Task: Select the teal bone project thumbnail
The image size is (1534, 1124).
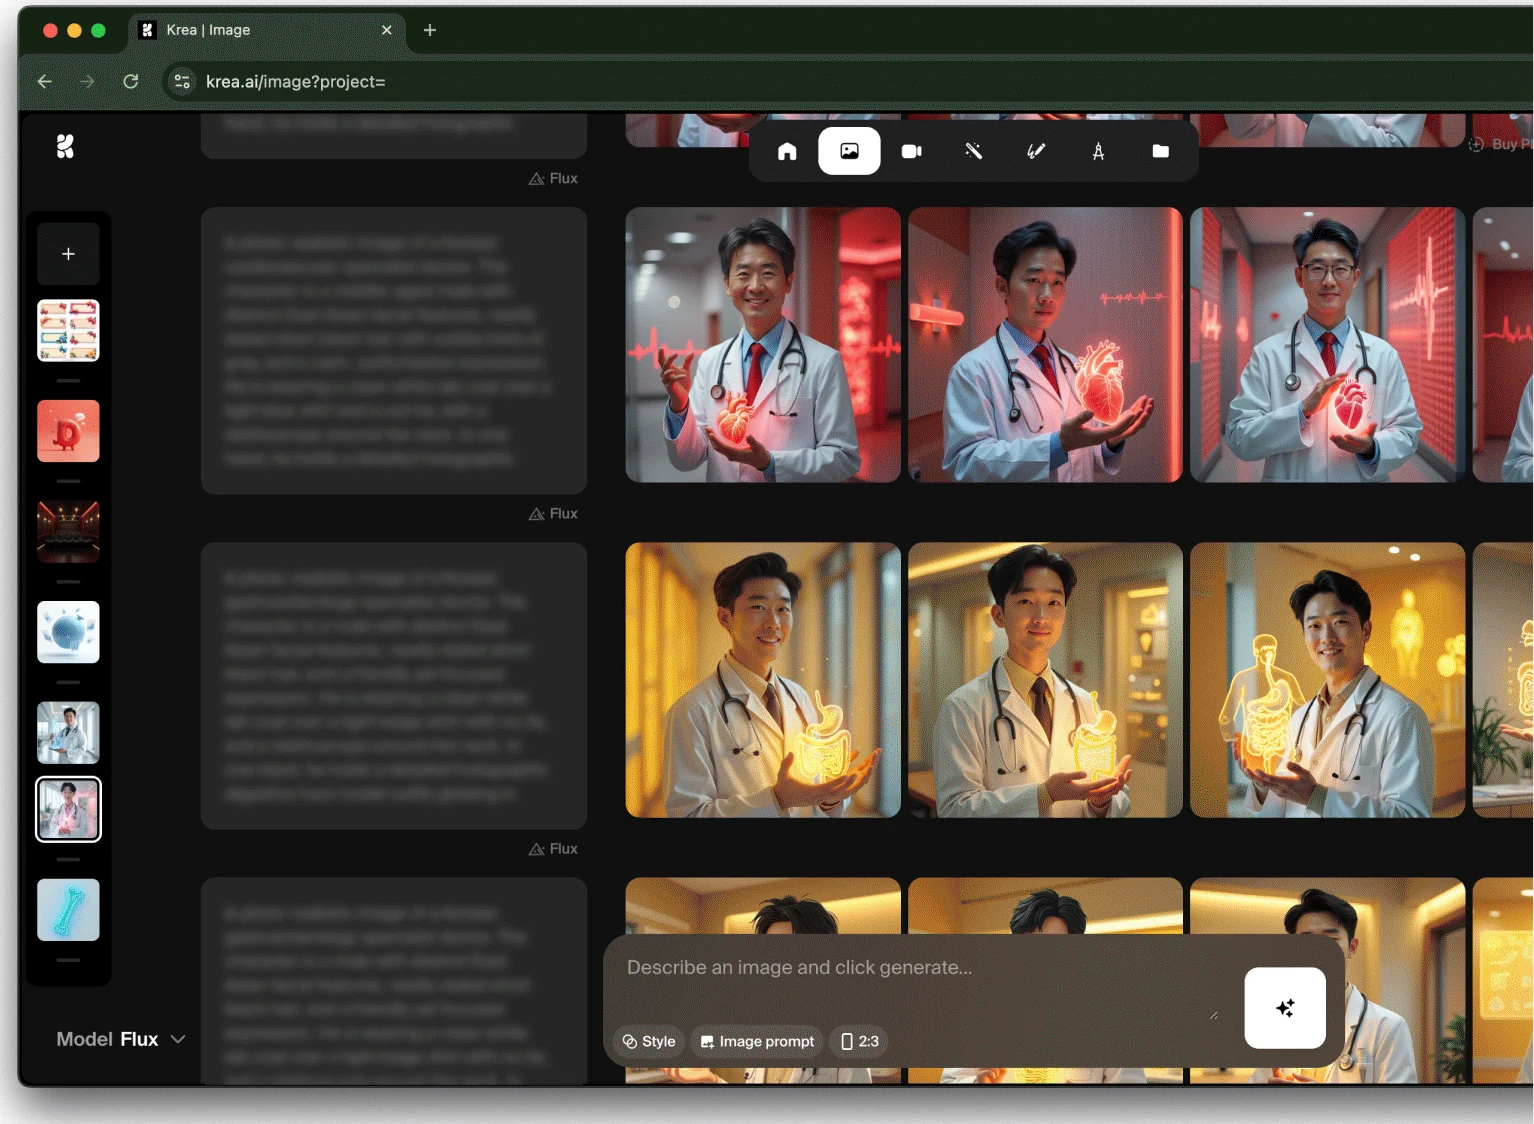Action: pos(68,910)
